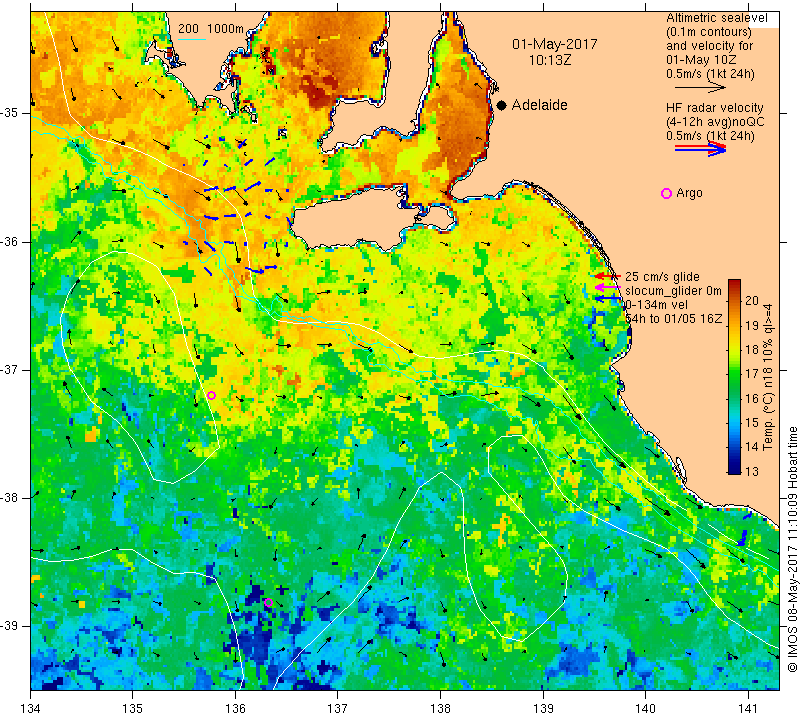Click the -39 latitude axis label
Image resolution: width=800 pixels, height=720 pixels.
pyautogui.click(x=10, y=626)
